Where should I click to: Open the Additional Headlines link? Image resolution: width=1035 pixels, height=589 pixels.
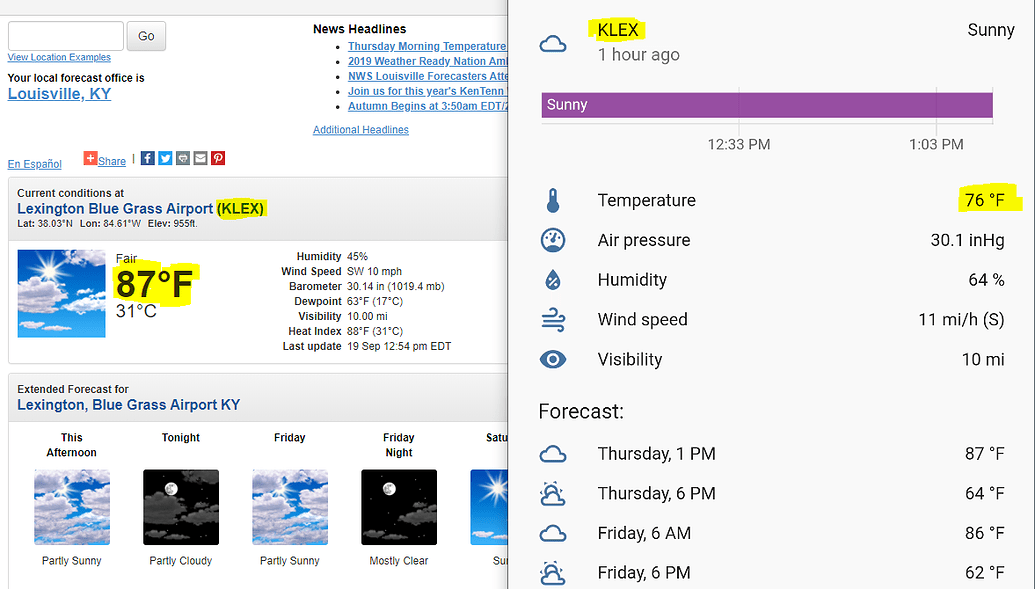click(x=361, y=129)
